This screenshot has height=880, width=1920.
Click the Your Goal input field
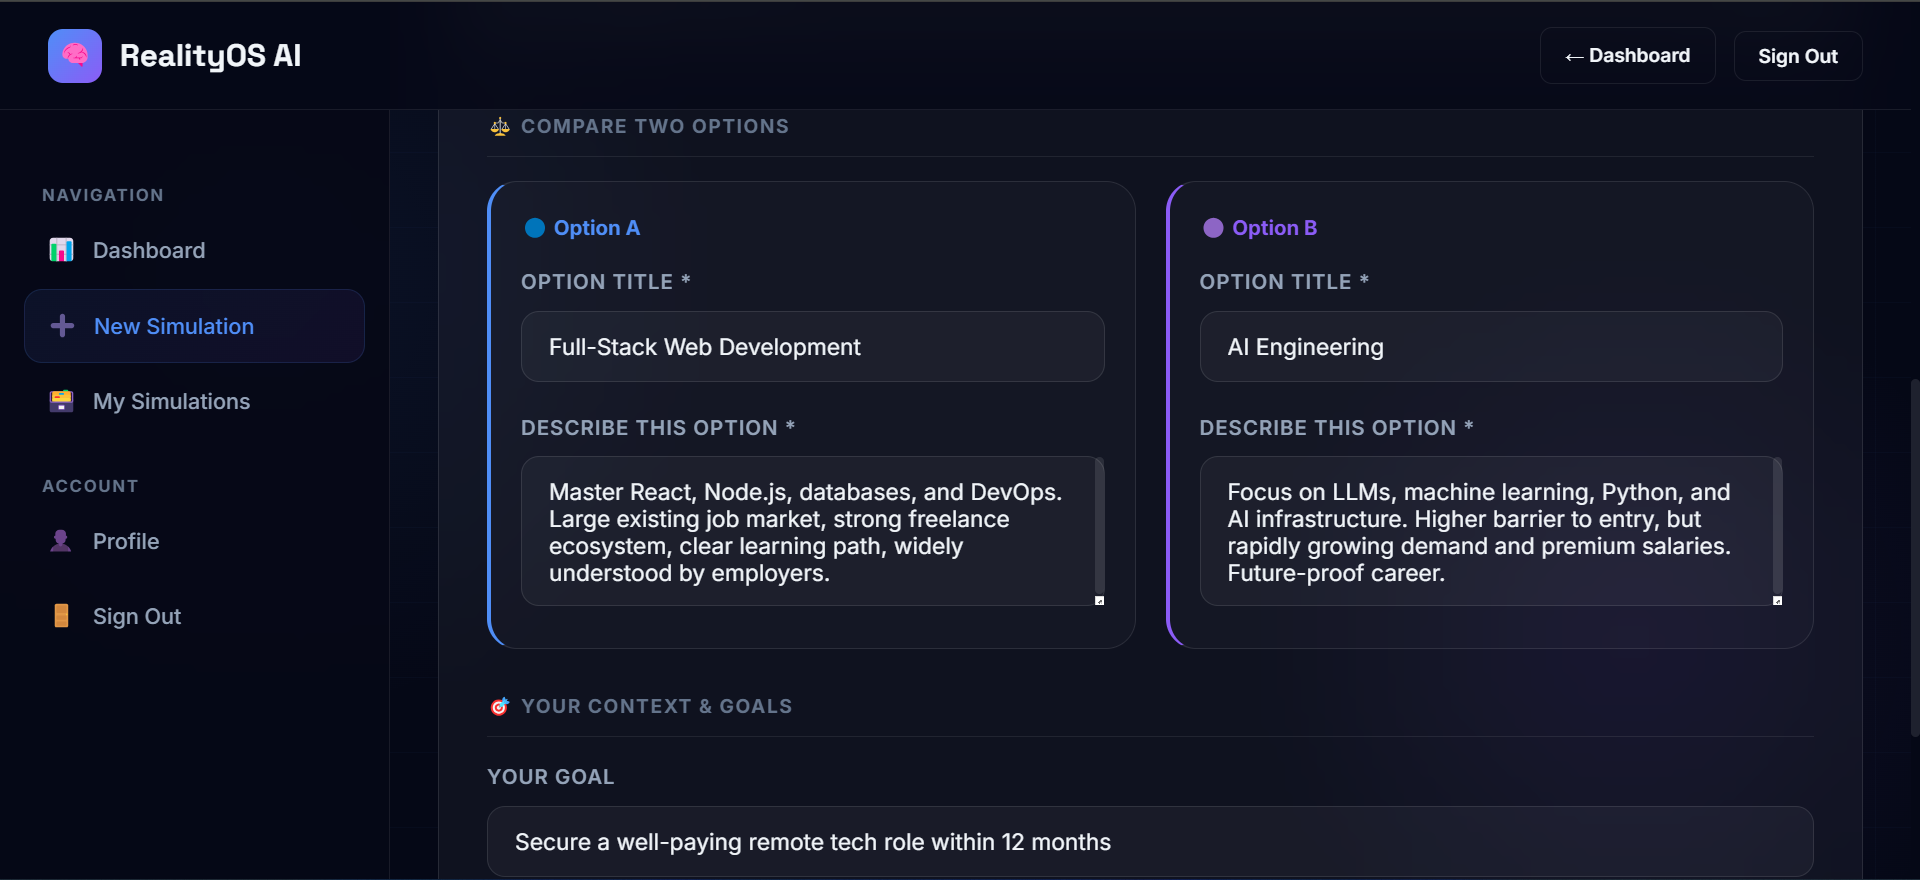point(1150,842)
